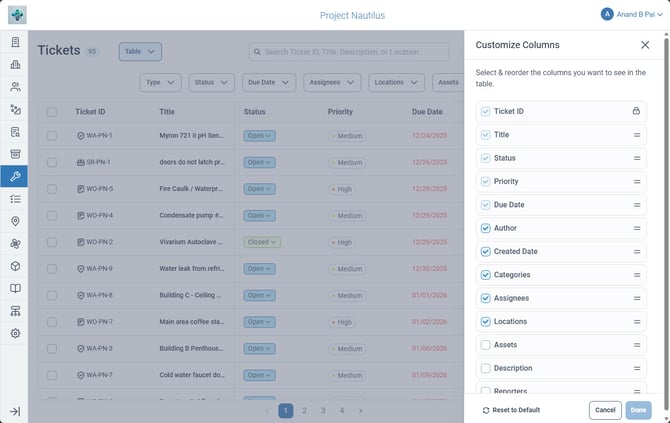Click Reset to Default
Image resolution: width=670 pixels, height=423 pixels.
[511, 410]
